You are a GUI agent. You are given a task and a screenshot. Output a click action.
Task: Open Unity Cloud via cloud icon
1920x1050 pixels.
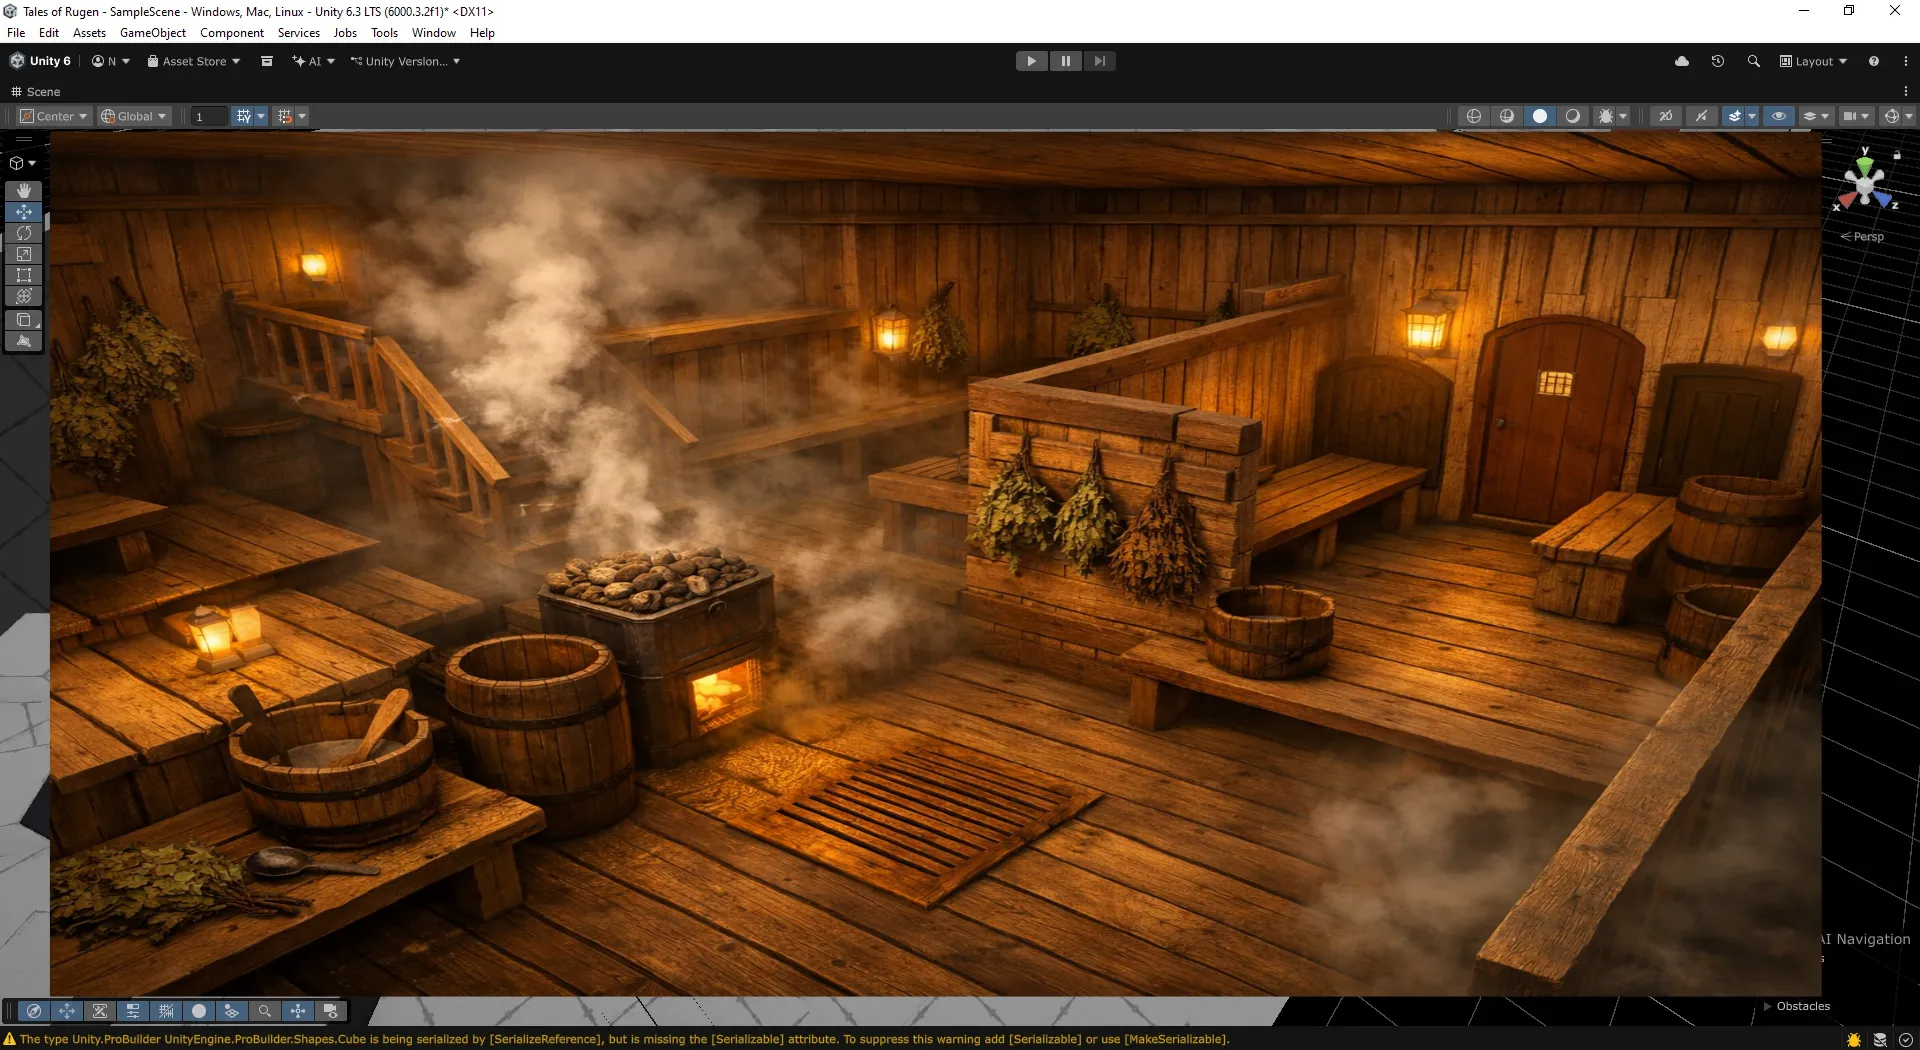[x=1682, y=61]
